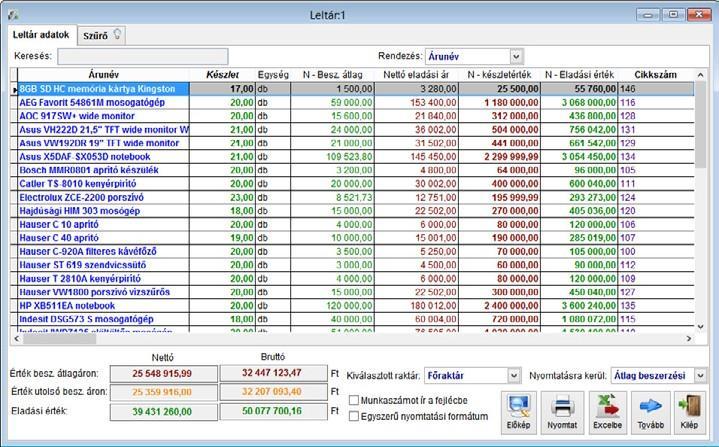Click the lightbulb icon on Szűrő tab
The image size is (719, 447).
click(117, 34)
